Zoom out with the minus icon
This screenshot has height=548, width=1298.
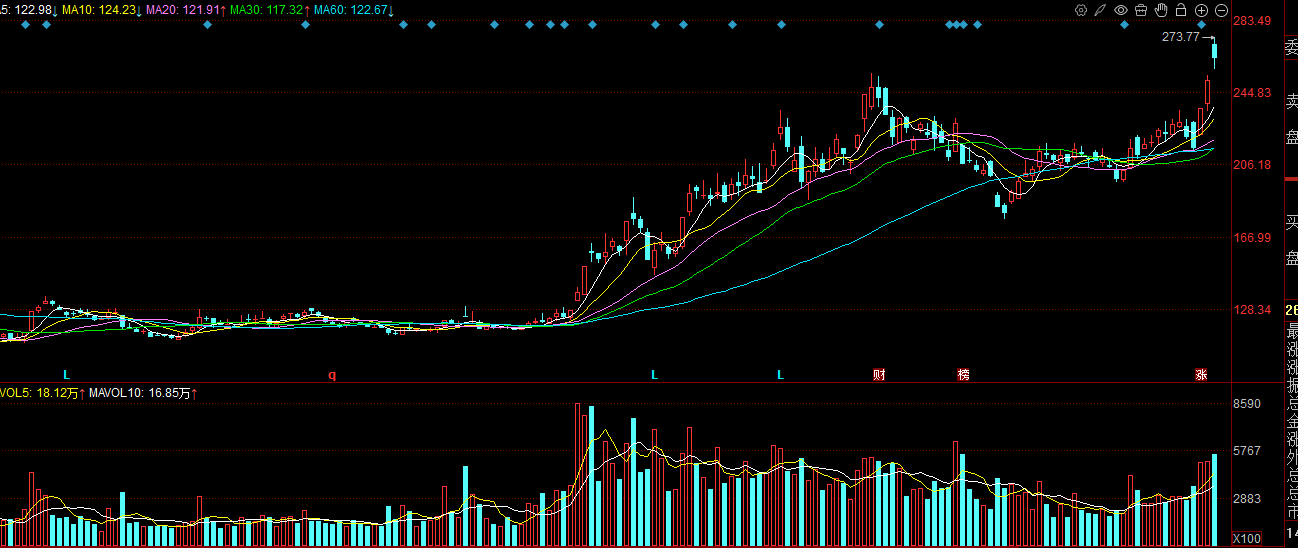click(1221, 10)
